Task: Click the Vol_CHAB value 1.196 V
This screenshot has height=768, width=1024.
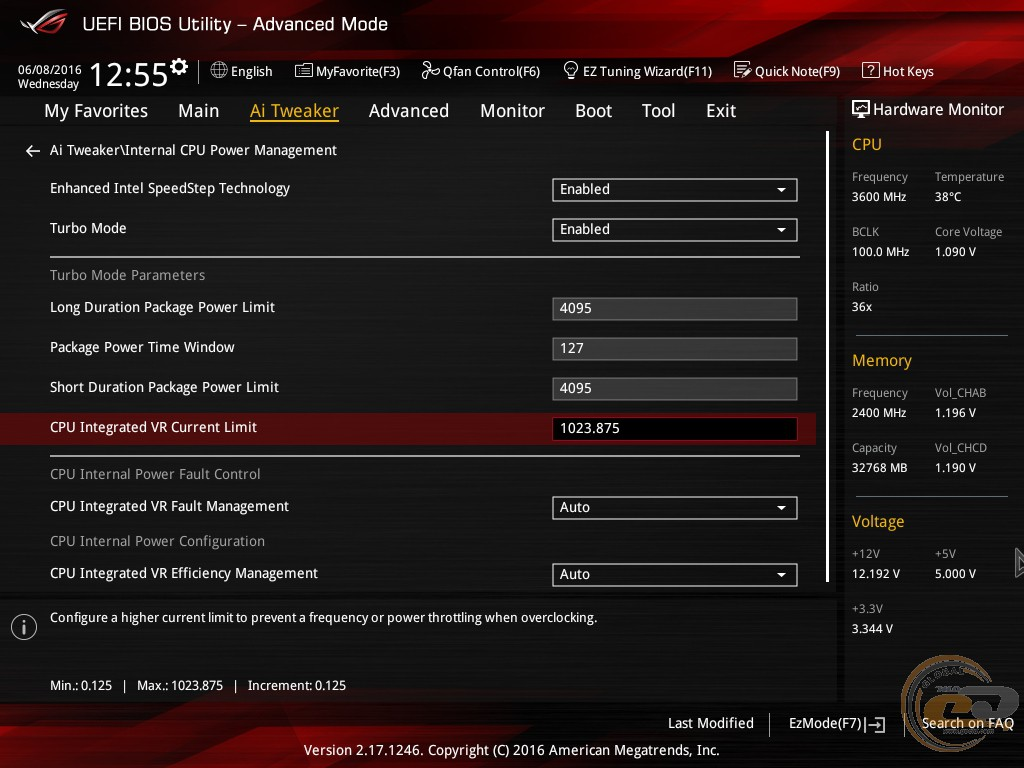Action: point(955,413)
